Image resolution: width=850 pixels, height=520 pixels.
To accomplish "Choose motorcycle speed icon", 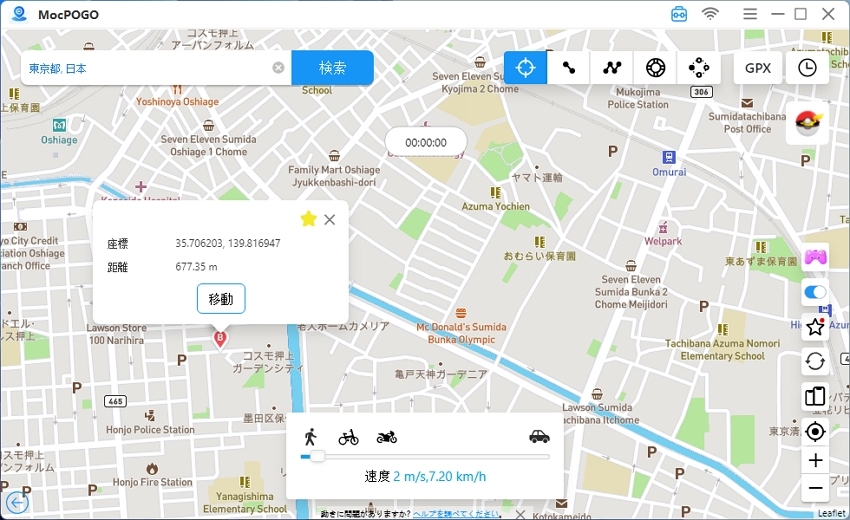I will tap(387, 436).
